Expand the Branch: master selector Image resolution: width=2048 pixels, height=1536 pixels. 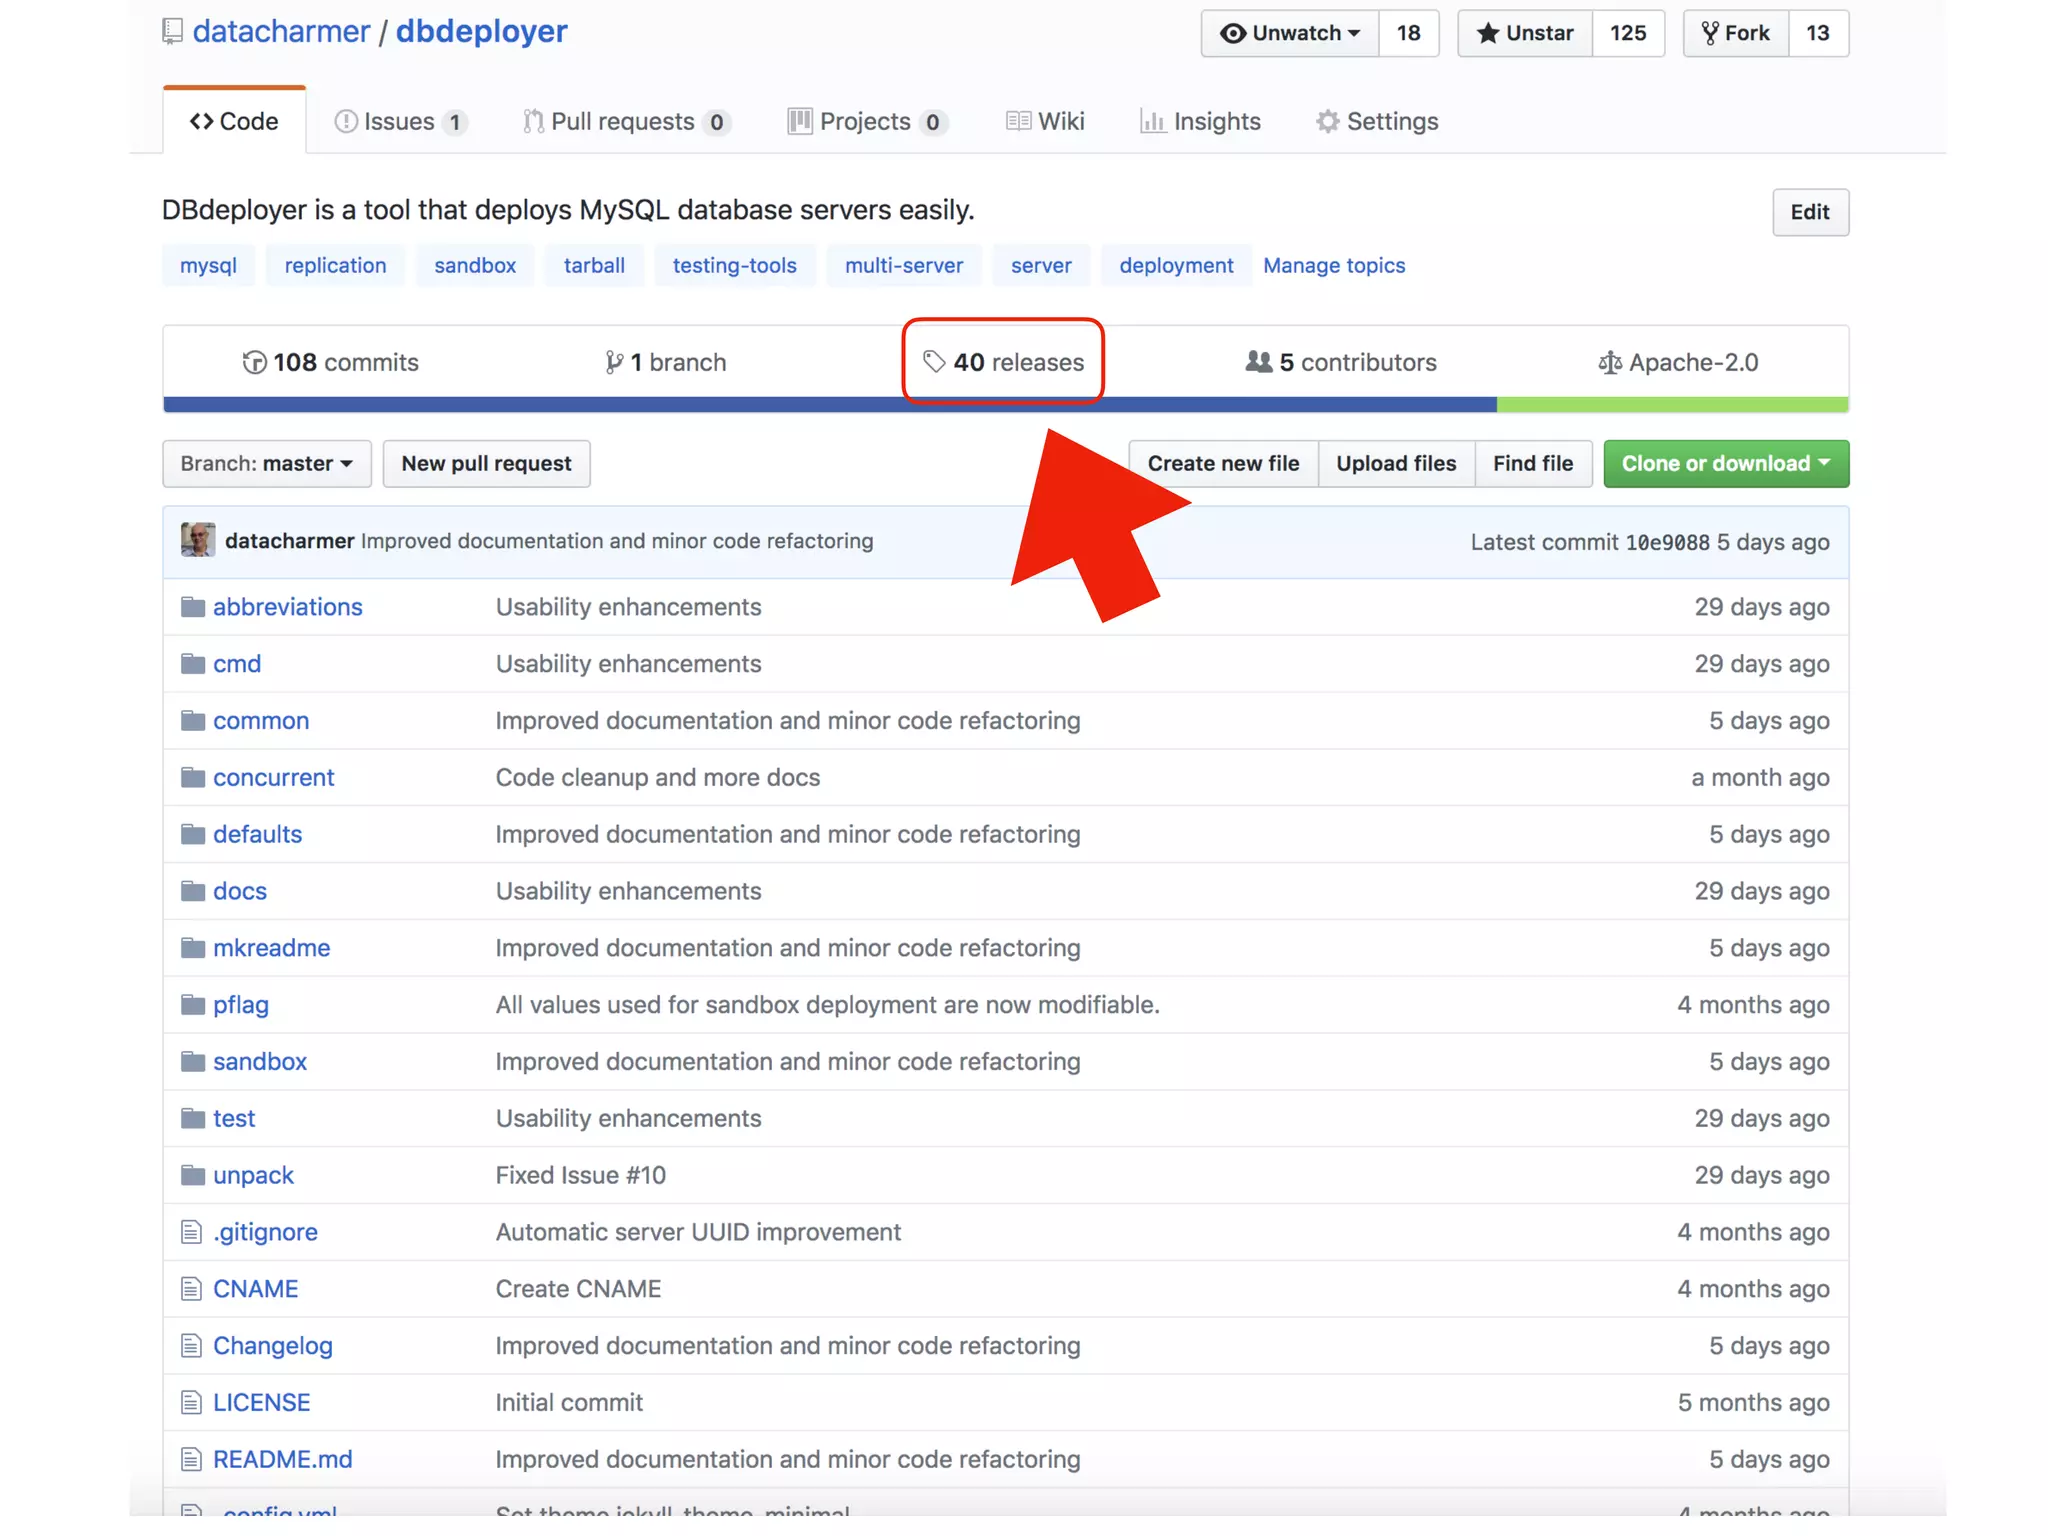point(266,463)
